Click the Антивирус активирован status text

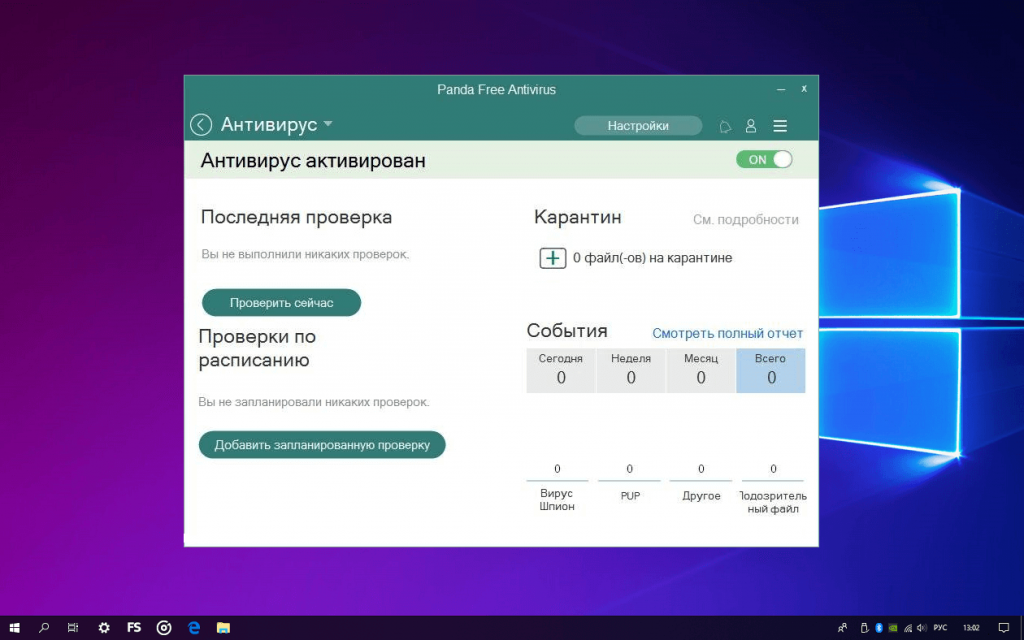[x=313, y=161]
